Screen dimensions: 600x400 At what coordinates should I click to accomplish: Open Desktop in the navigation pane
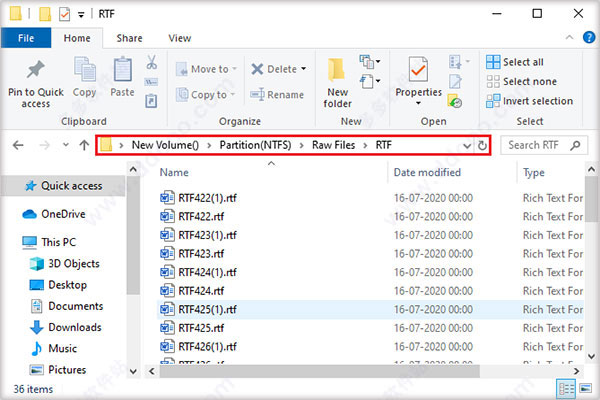pyautogui.click(x=58, y=285)
